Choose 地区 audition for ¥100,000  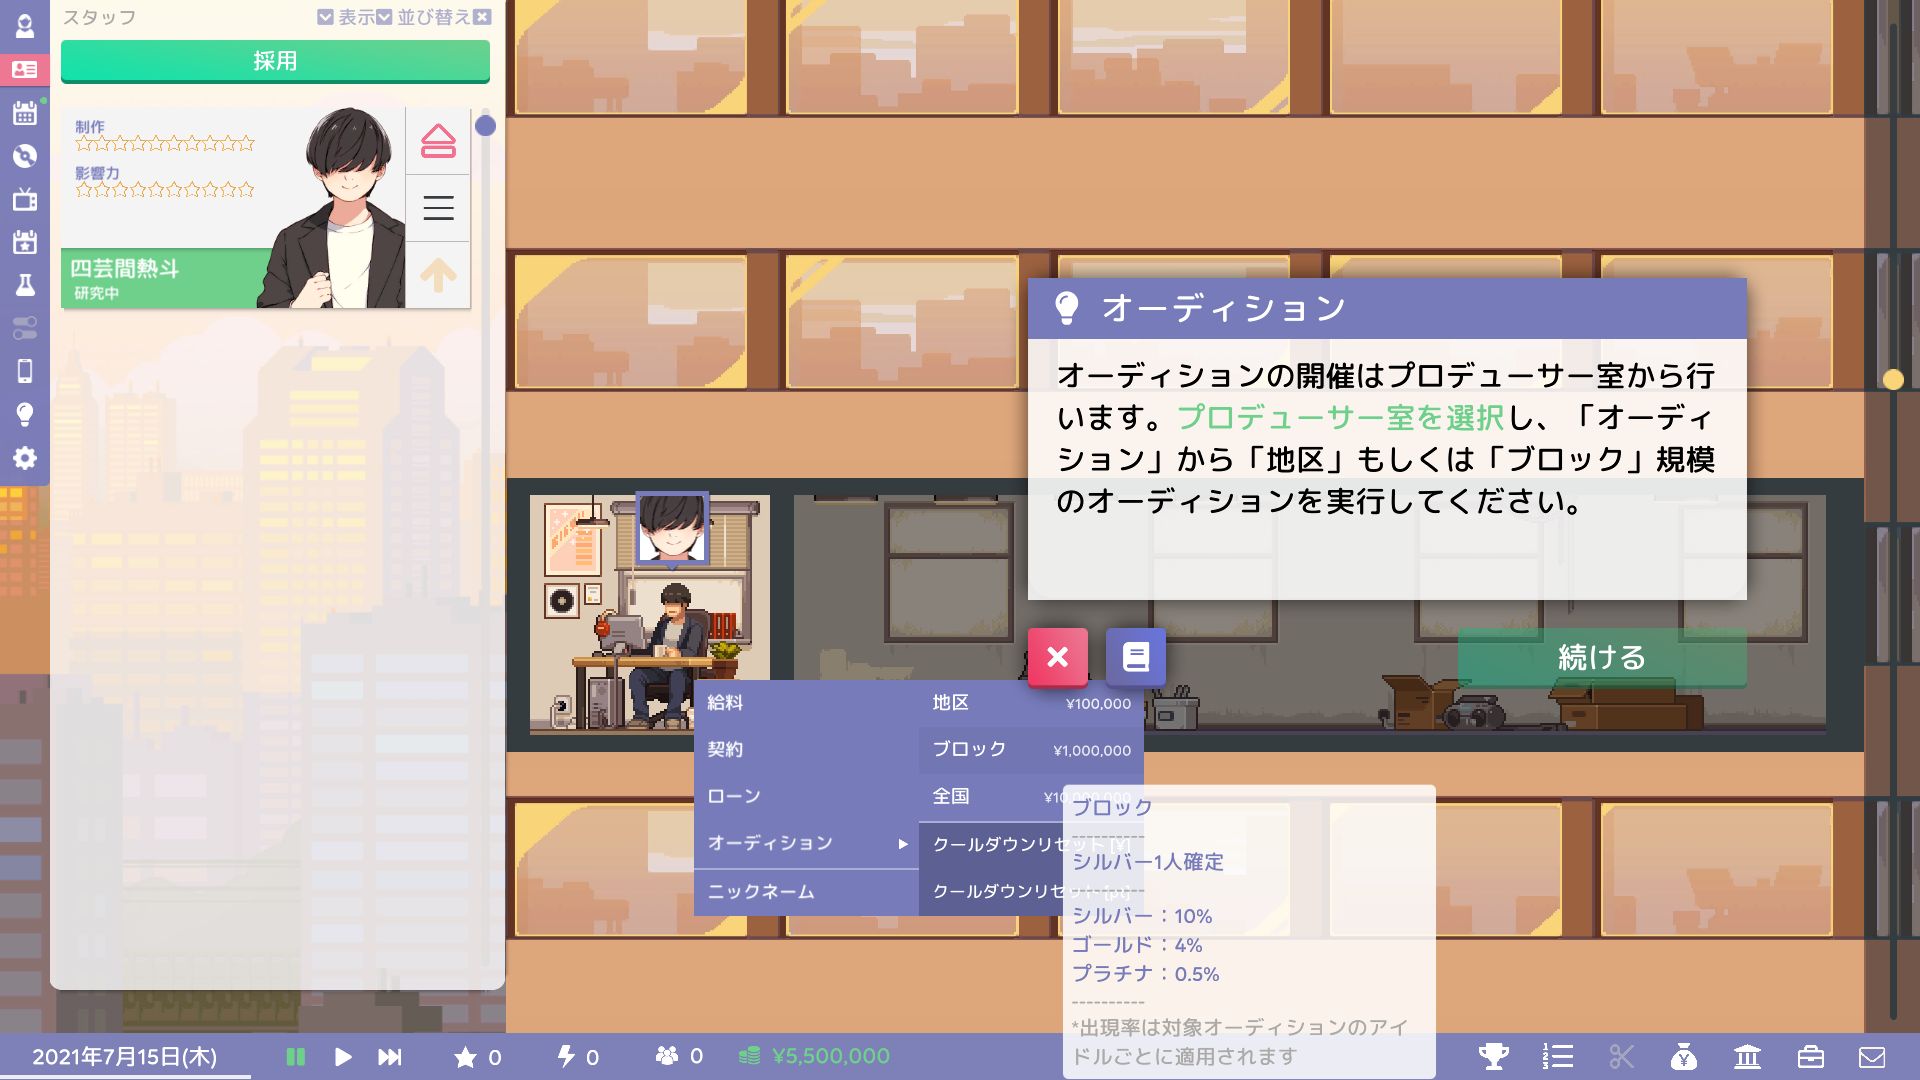click(1031, 703)
